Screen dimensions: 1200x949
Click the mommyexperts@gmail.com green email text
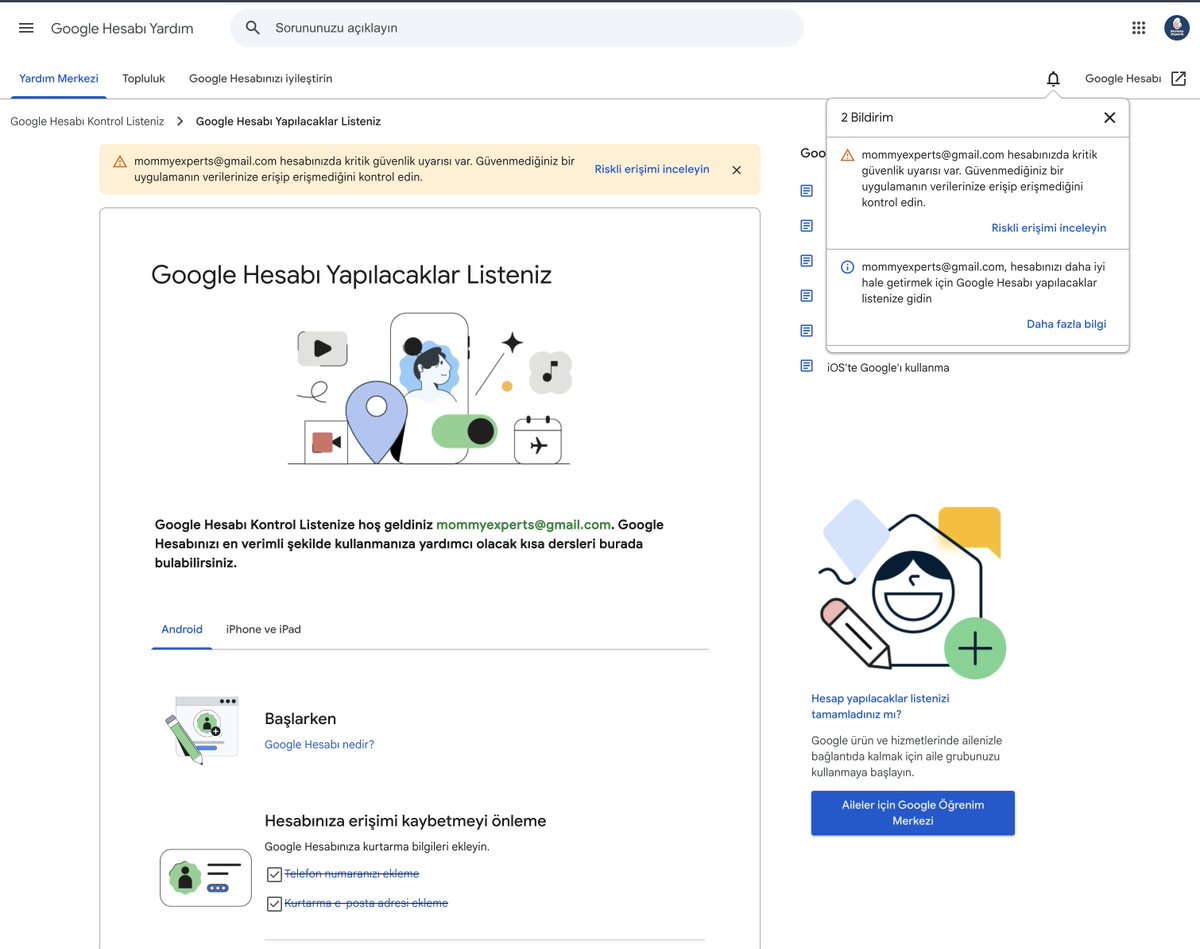point(523,524)
